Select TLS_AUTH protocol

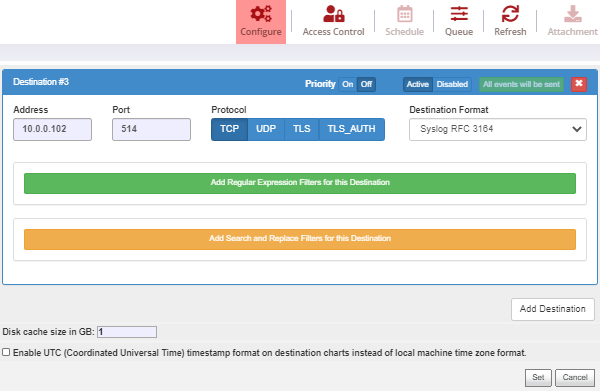pyautogui.click(x=351, y=129)
